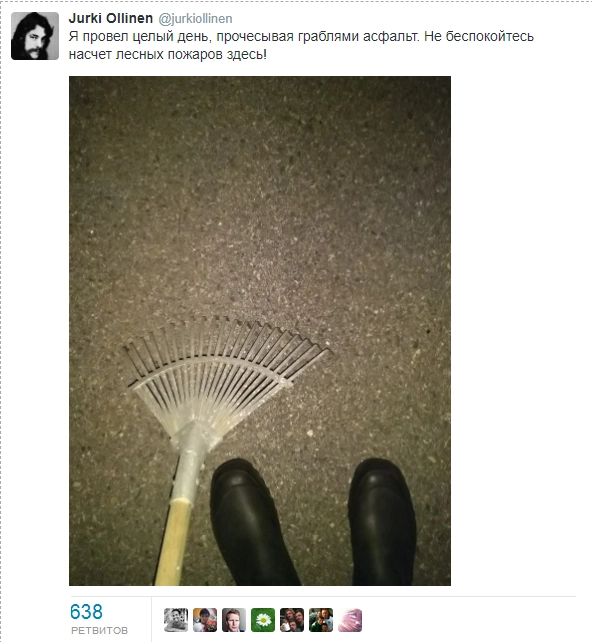Open Jurki Ollinen's black-and-white profile picture
This screenshot has height=642, width=592.
[35, 36]
